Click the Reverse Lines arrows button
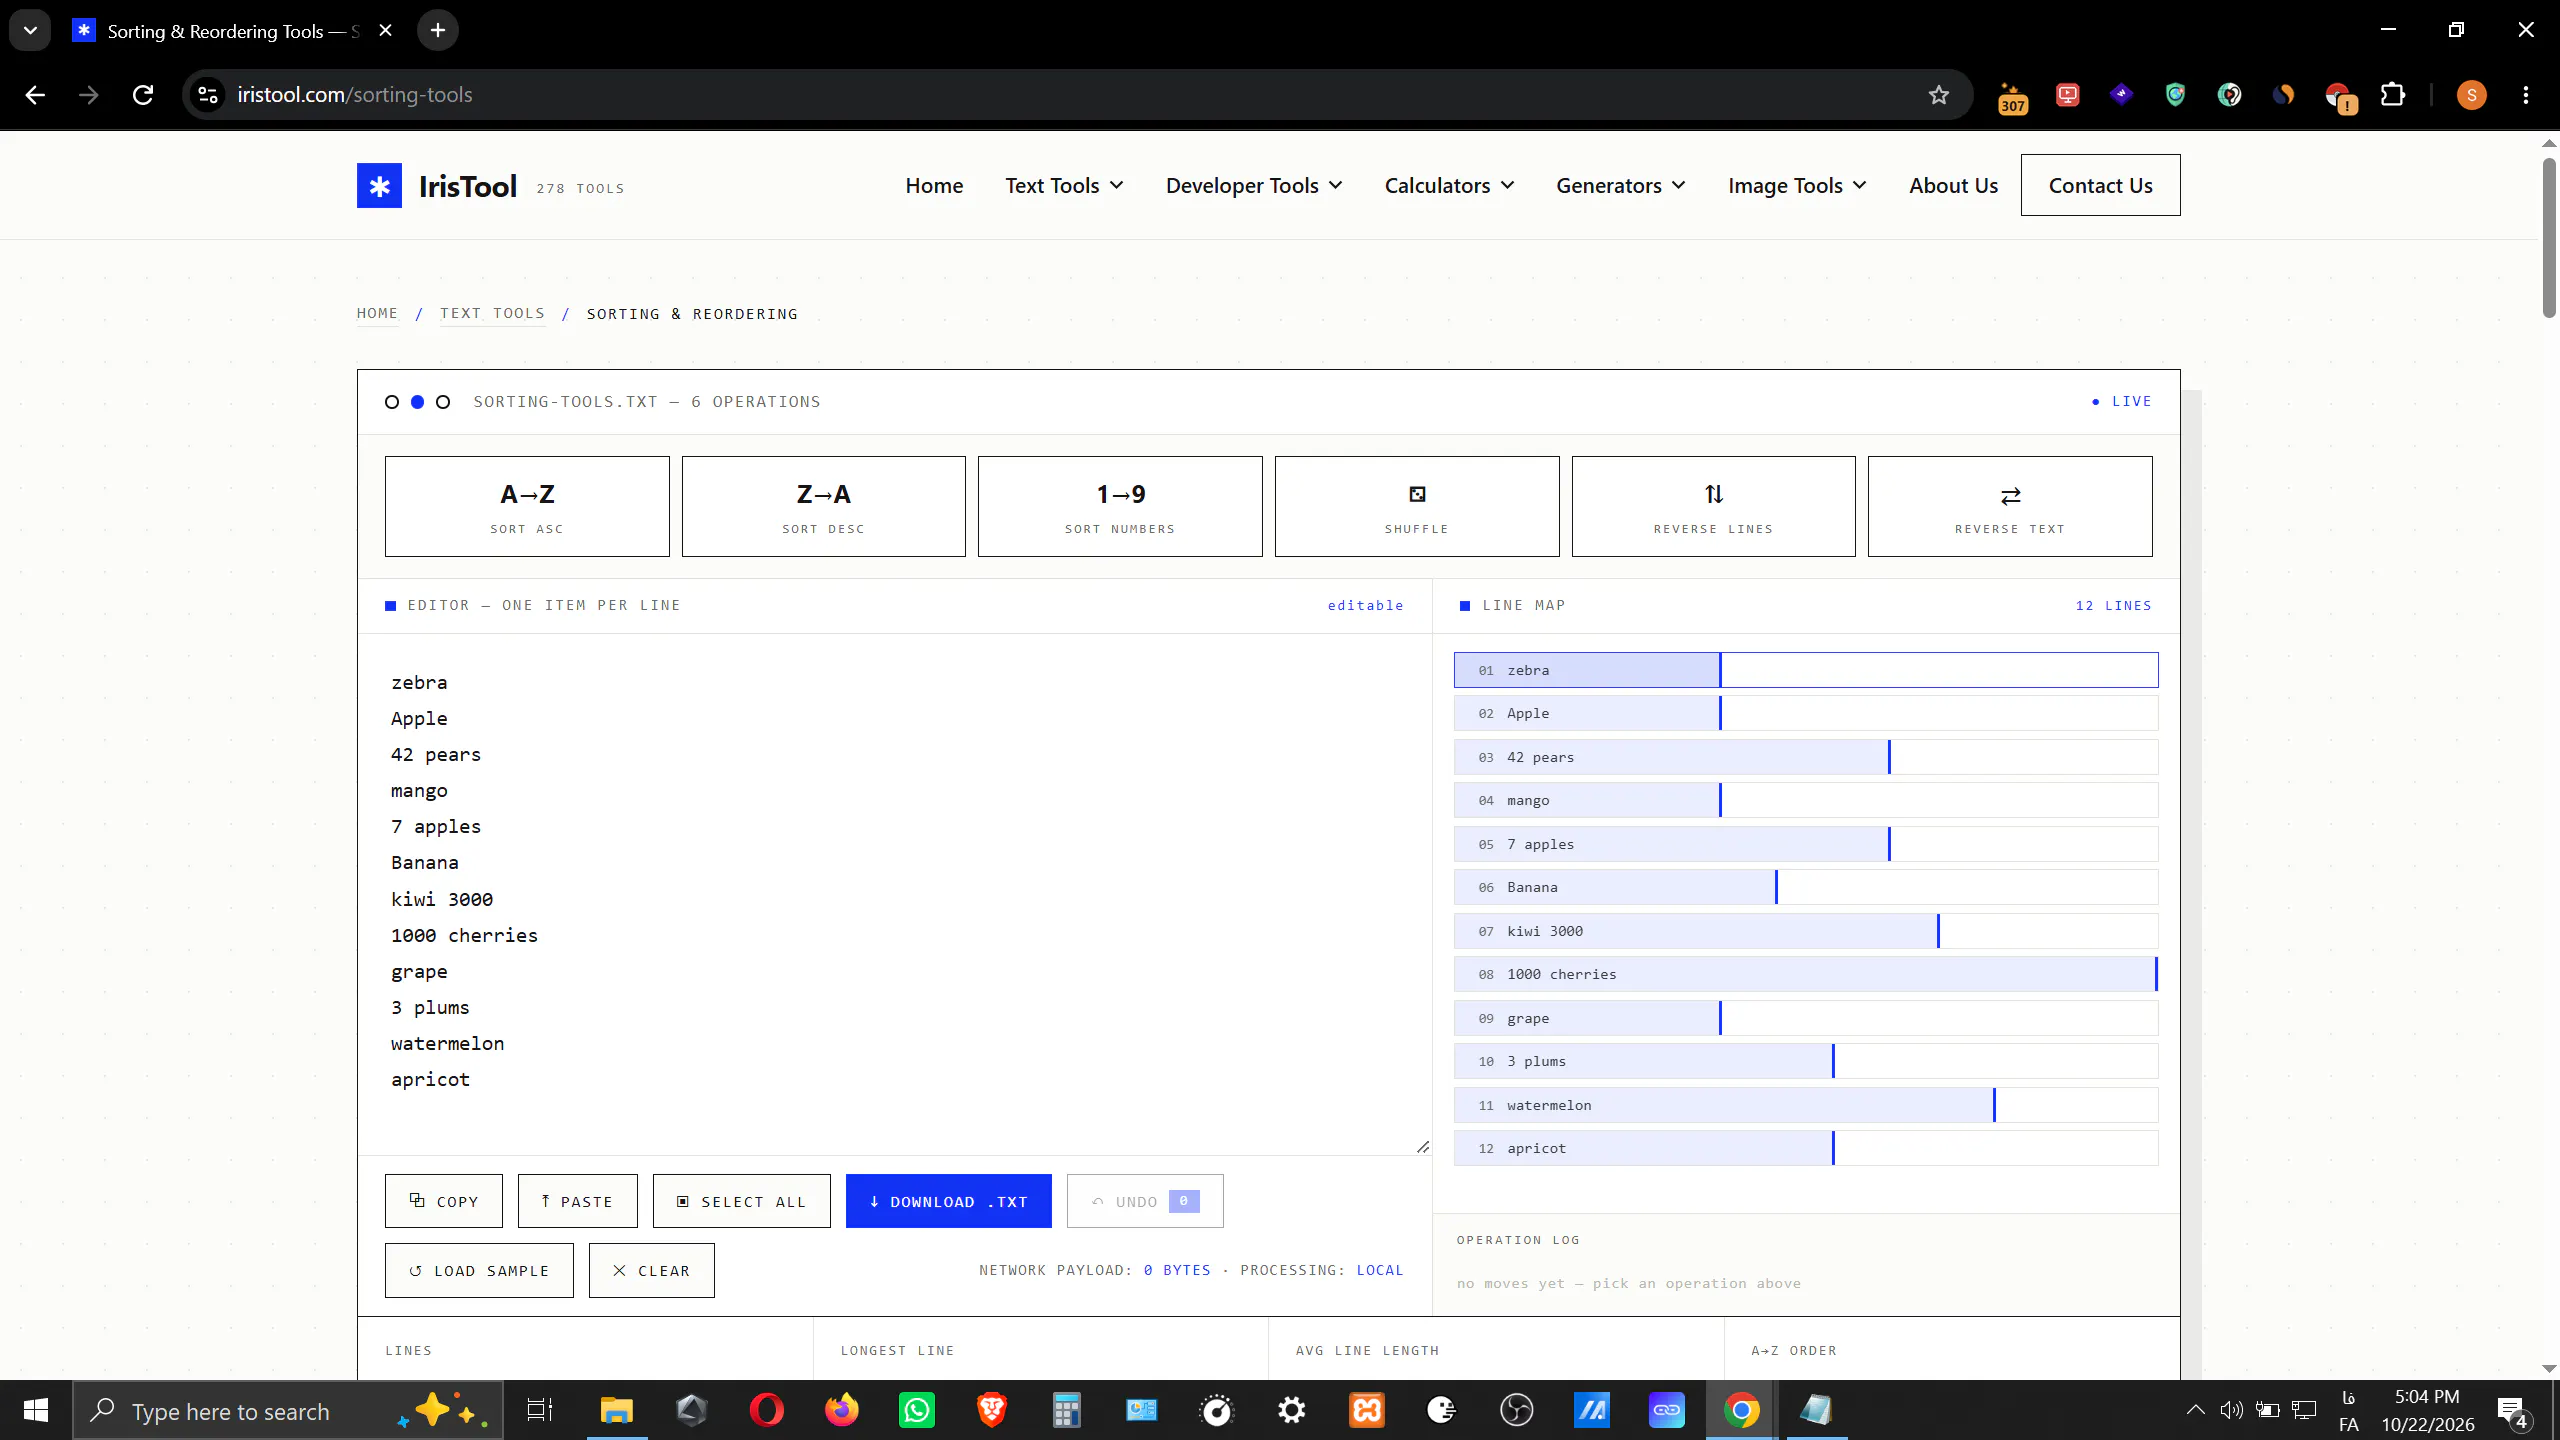Viewport: 2560px width, 1440px height. click(1713, 506)
